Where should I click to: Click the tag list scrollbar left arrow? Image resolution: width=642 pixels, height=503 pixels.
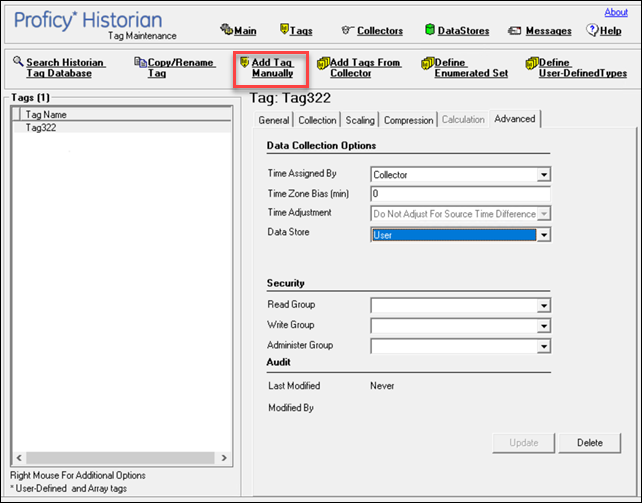pyautogui.click(x=19, y=458)
